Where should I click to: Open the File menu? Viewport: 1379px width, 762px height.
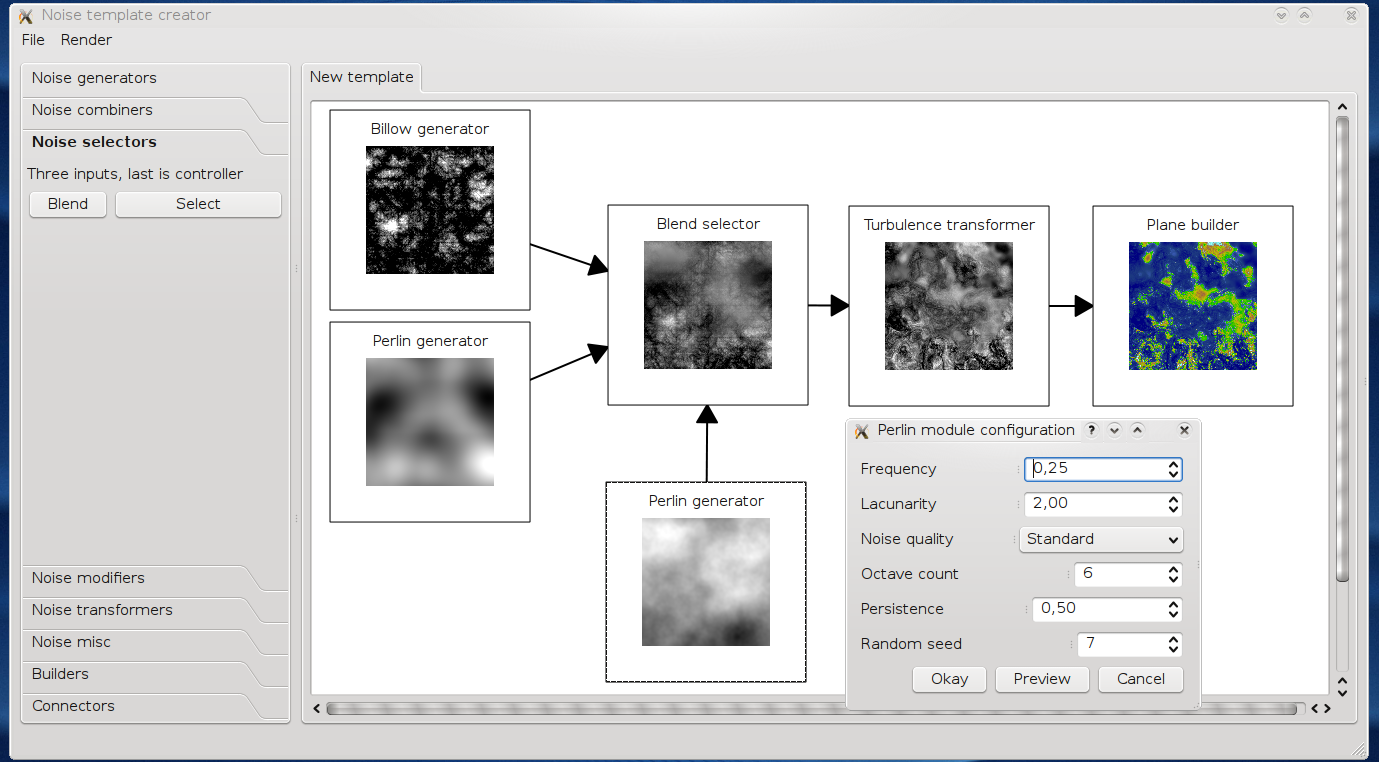33,40
